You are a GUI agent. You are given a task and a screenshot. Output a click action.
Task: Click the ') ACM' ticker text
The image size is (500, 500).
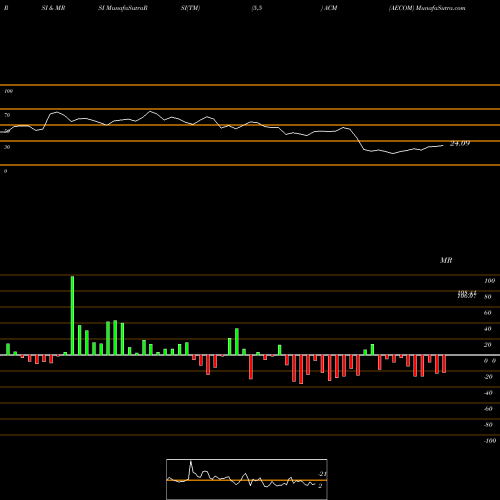tap(329, 8)
